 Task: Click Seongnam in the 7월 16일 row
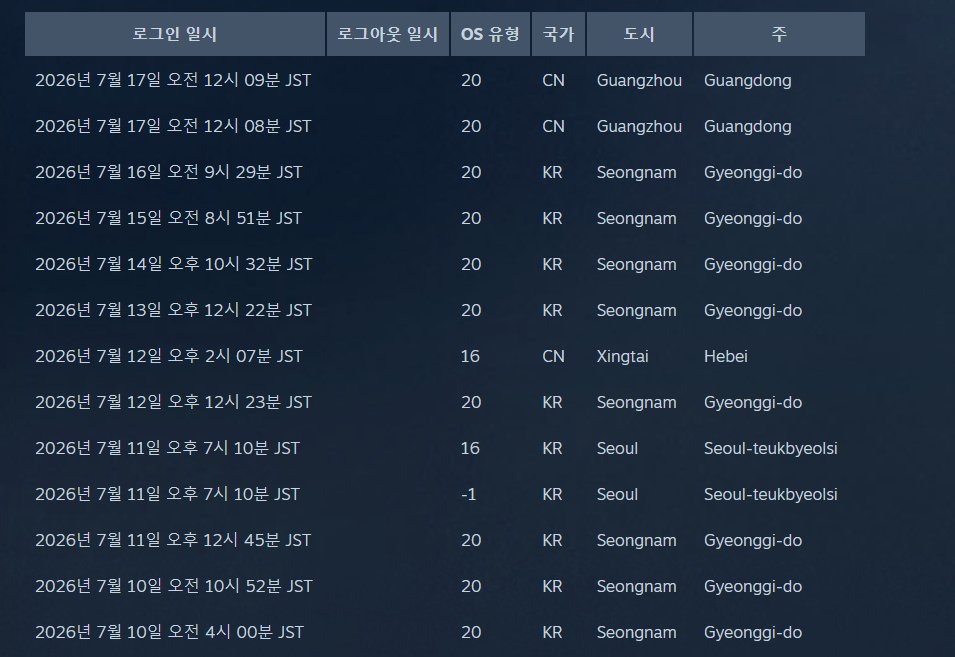(636, 173)
